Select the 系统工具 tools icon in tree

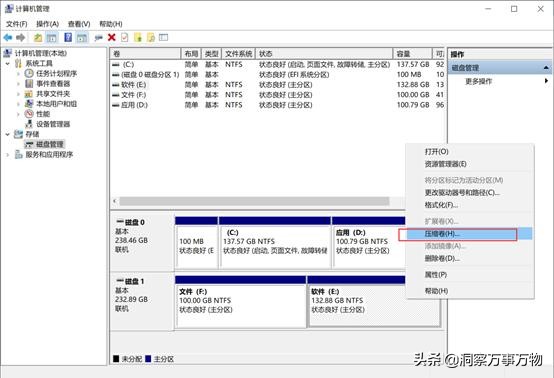click(18, 64)
